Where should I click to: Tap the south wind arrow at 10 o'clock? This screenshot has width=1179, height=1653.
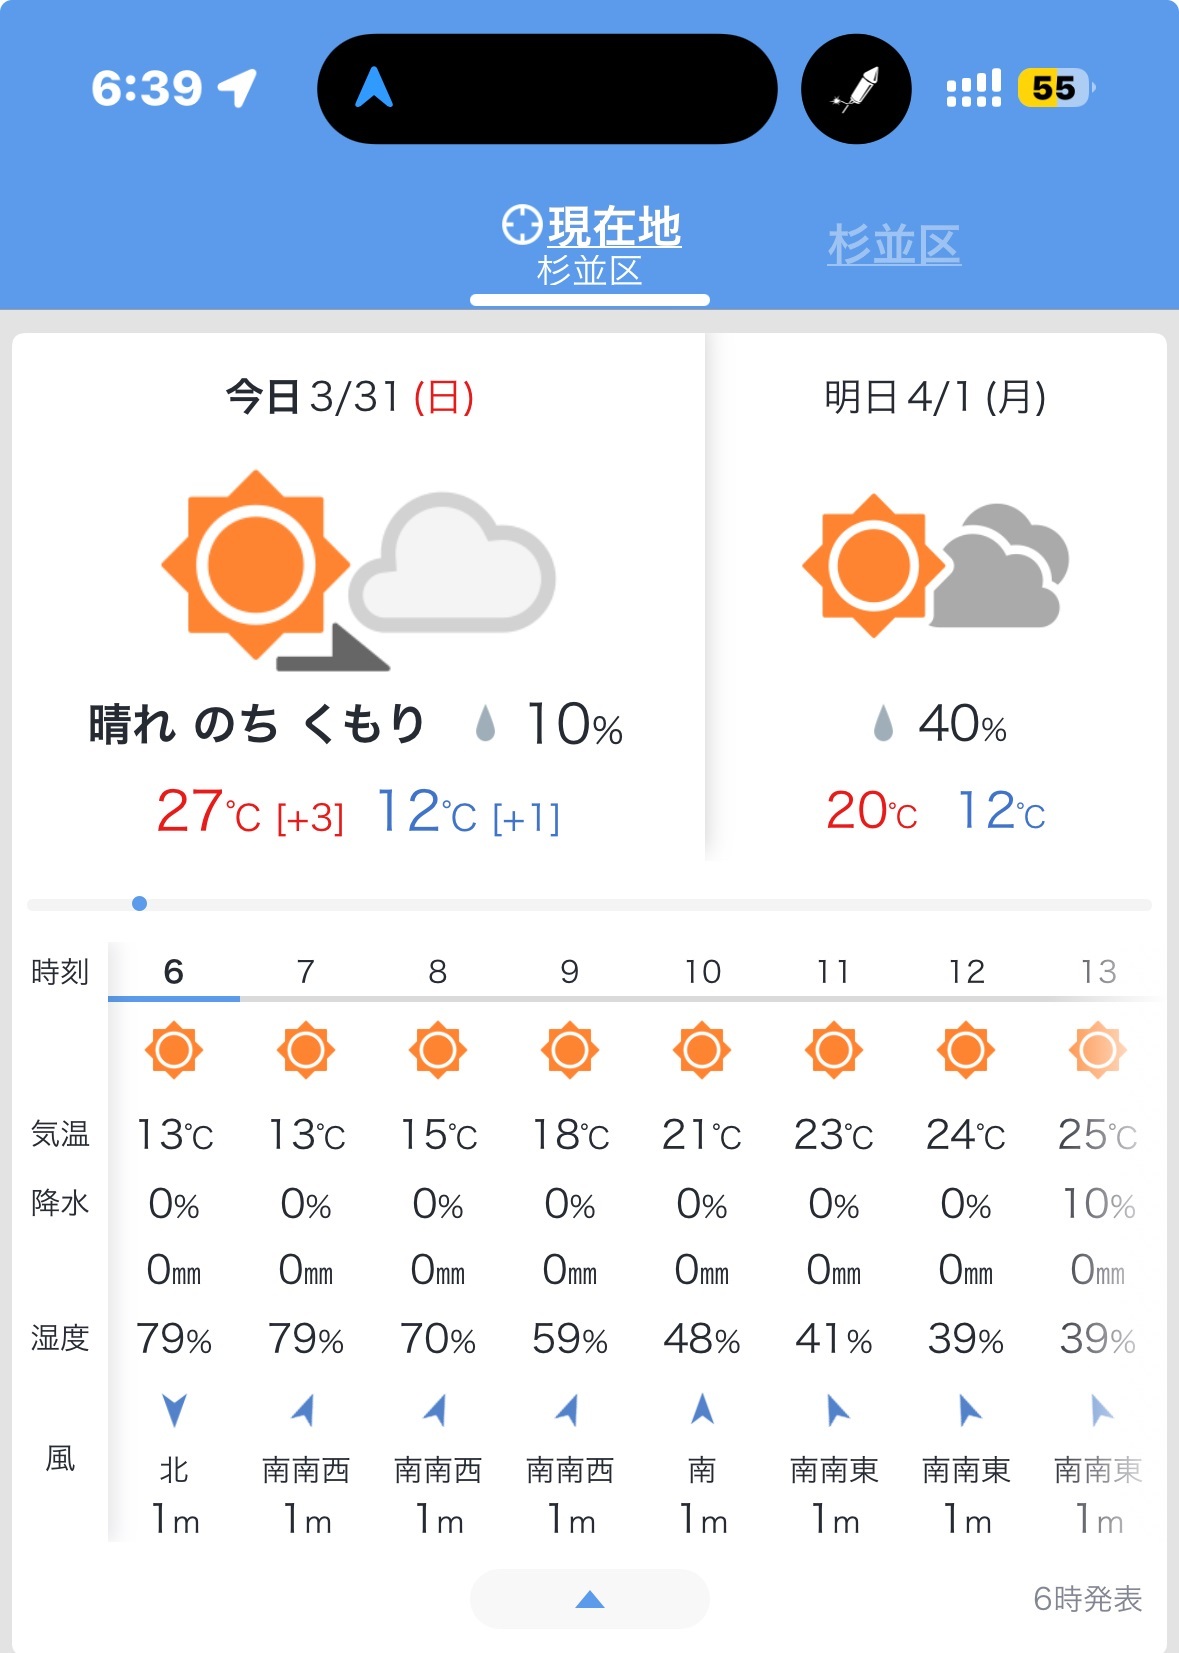coord(702,1409)
